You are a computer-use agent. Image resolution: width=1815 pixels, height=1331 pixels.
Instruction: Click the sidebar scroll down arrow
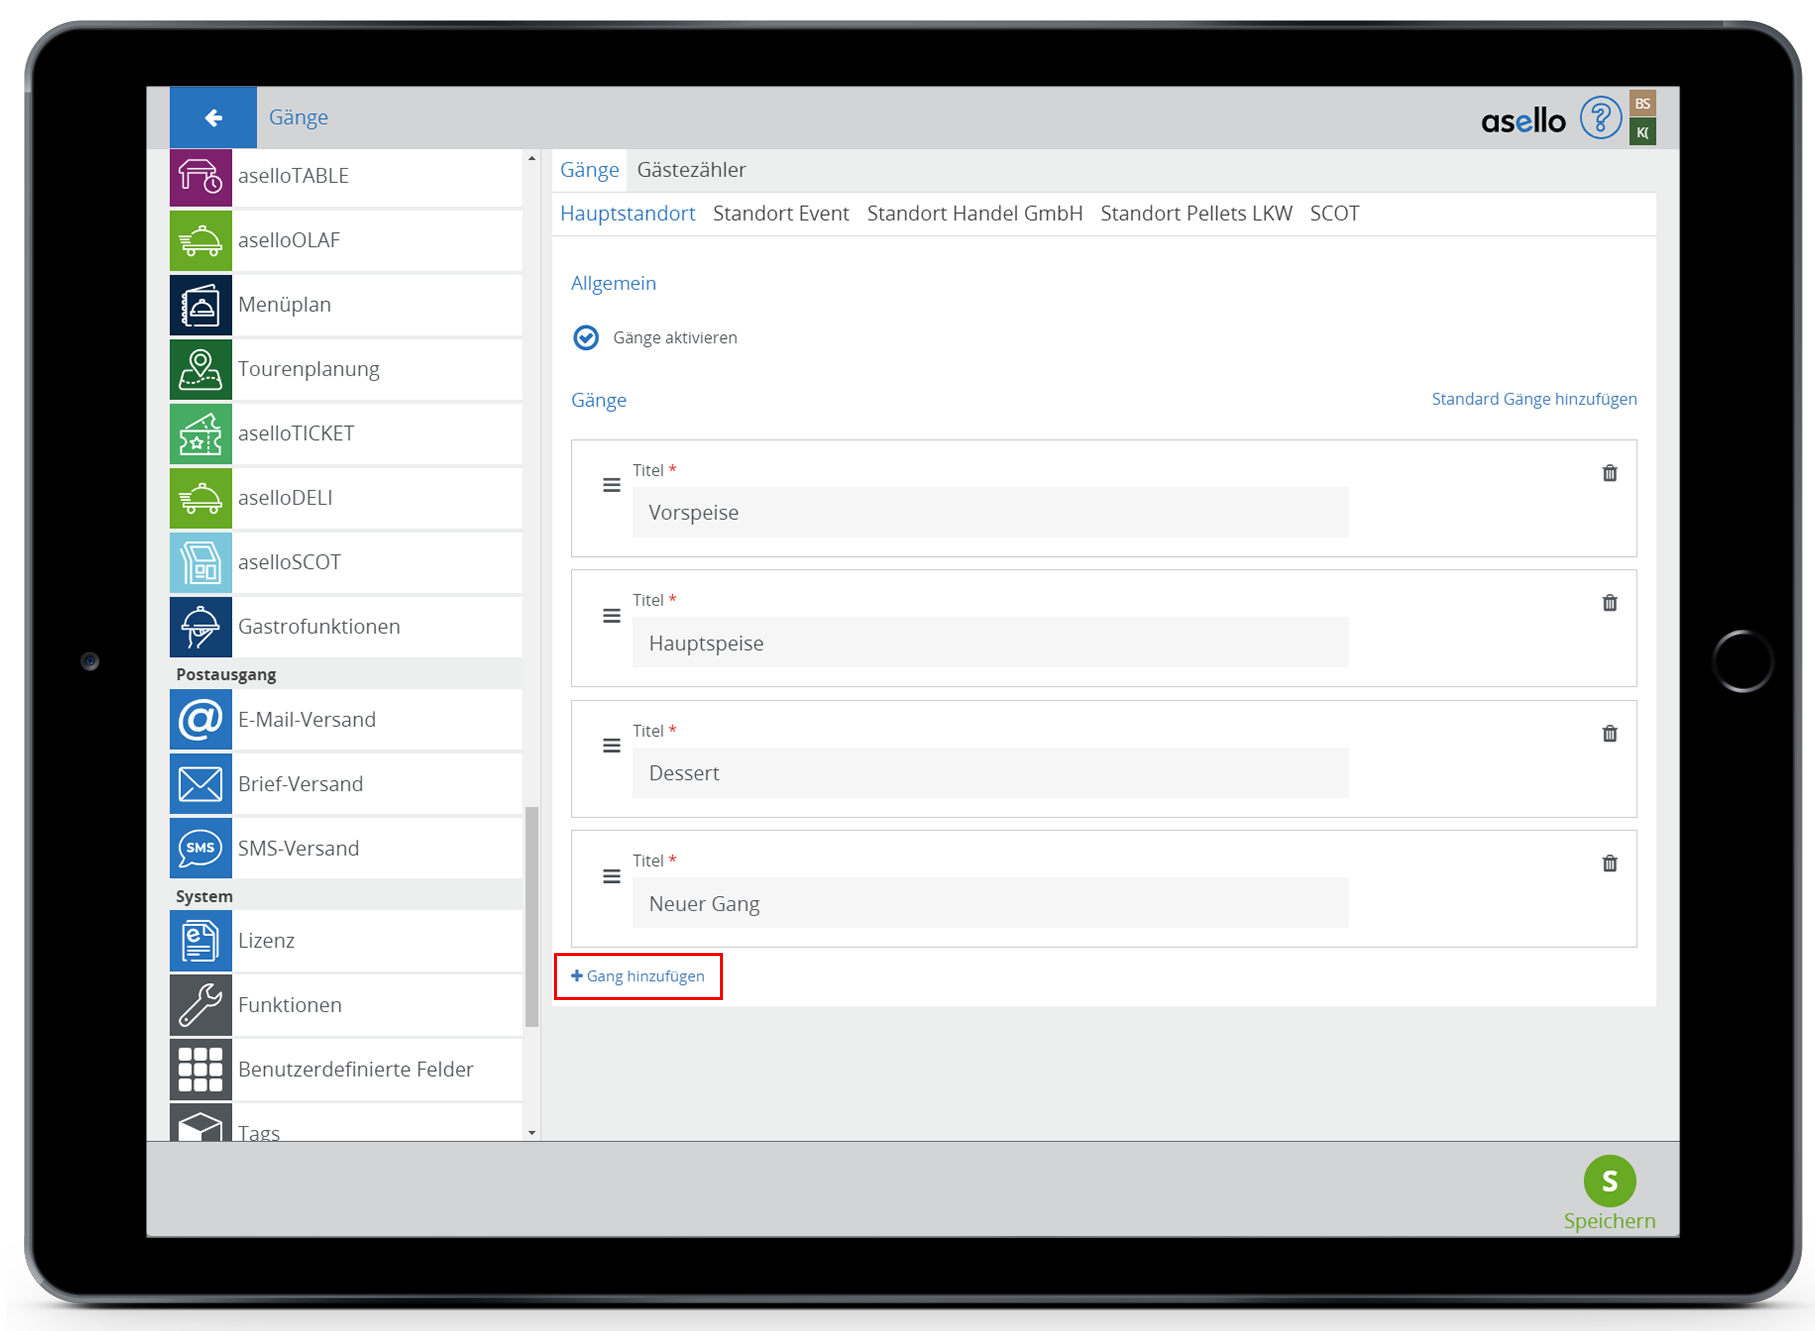coord(532,1133)
